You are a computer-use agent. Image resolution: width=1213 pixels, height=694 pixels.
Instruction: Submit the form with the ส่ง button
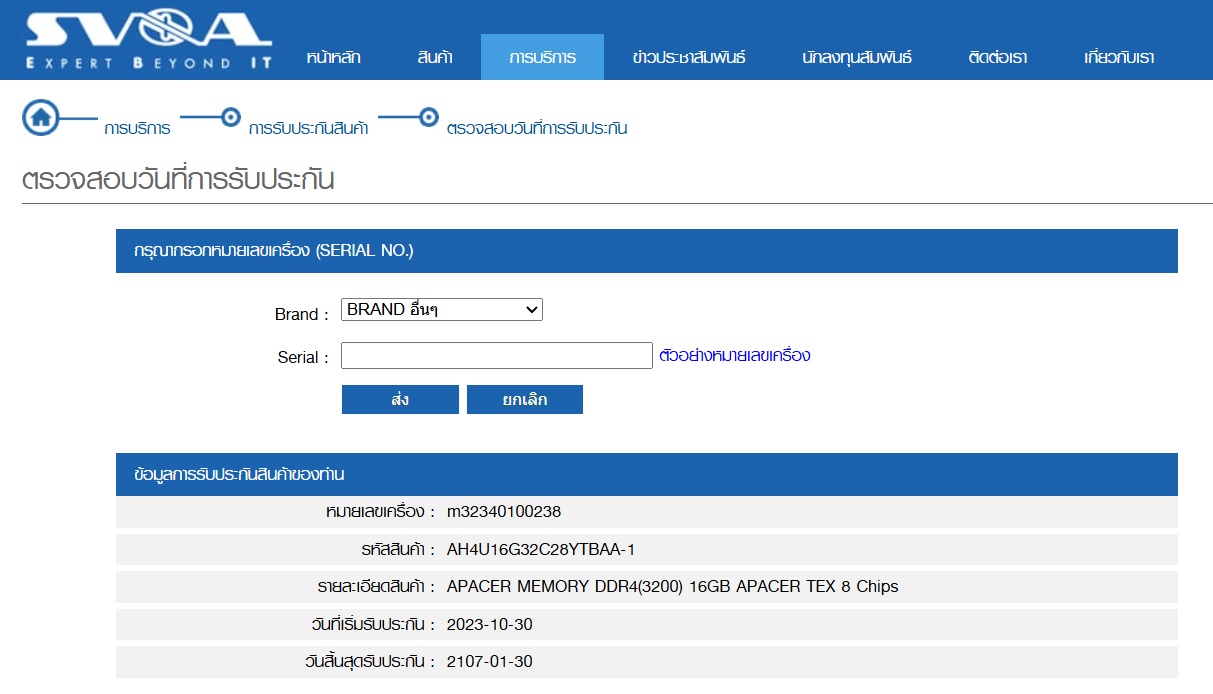pos(400,400)
